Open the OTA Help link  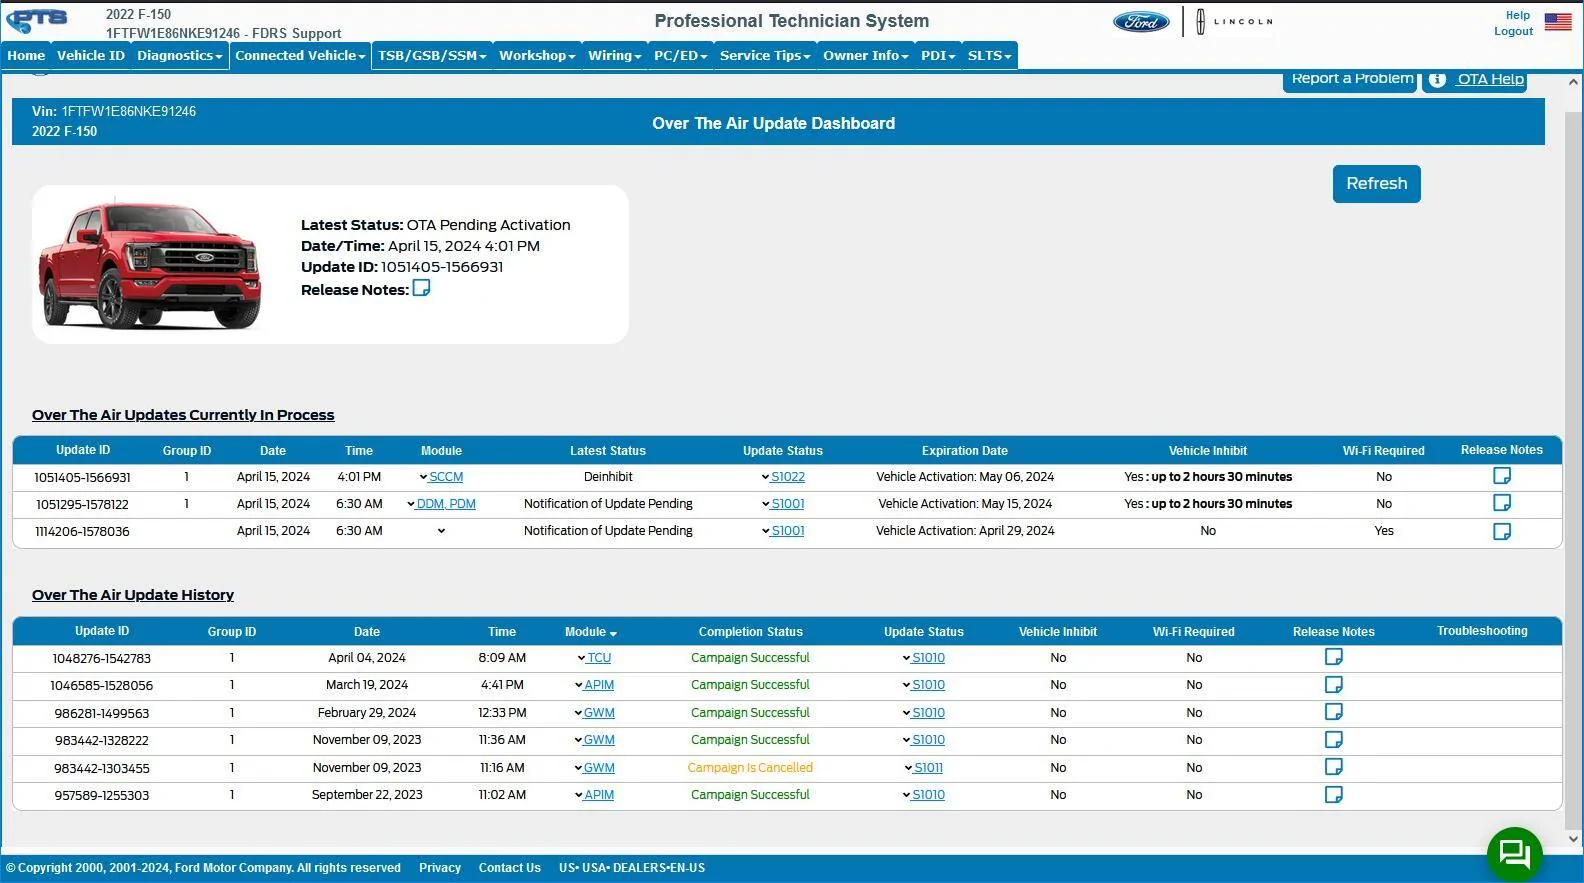tap(1490, 80)
